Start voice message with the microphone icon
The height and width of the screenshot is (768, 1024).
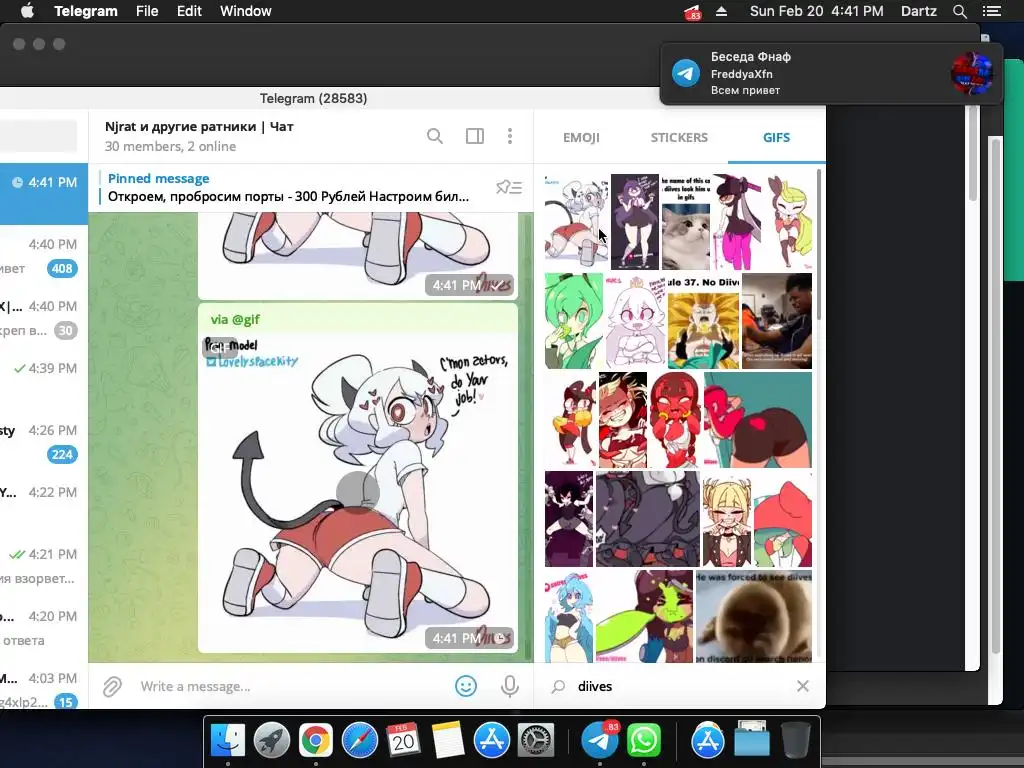(510, 686)
